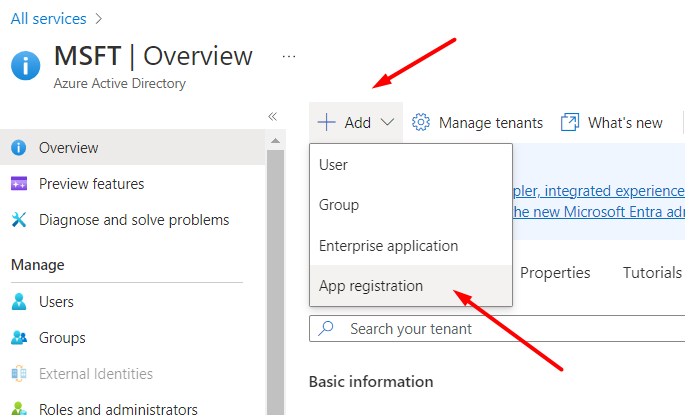Open Preview features in sidebar

click(x=133, y=183)
